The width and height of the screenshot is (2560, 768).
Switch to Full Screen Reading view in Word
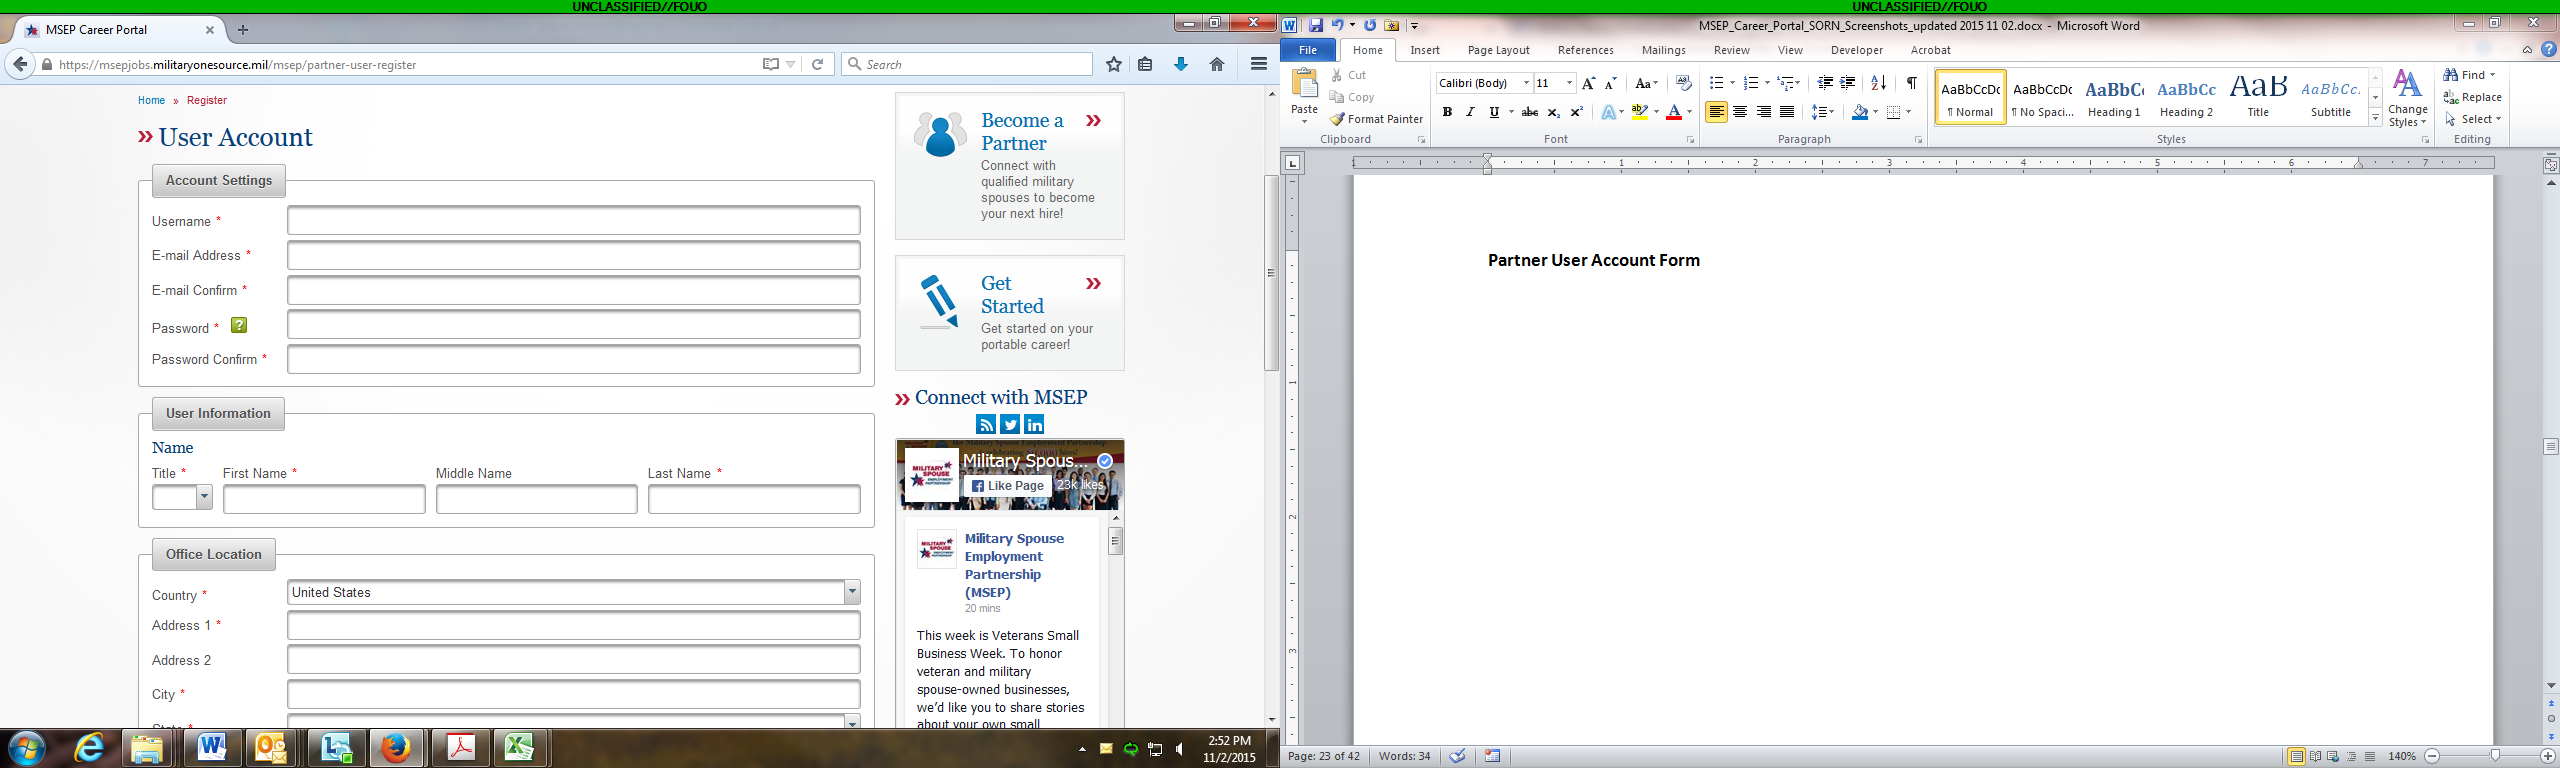coord(2315,756)
